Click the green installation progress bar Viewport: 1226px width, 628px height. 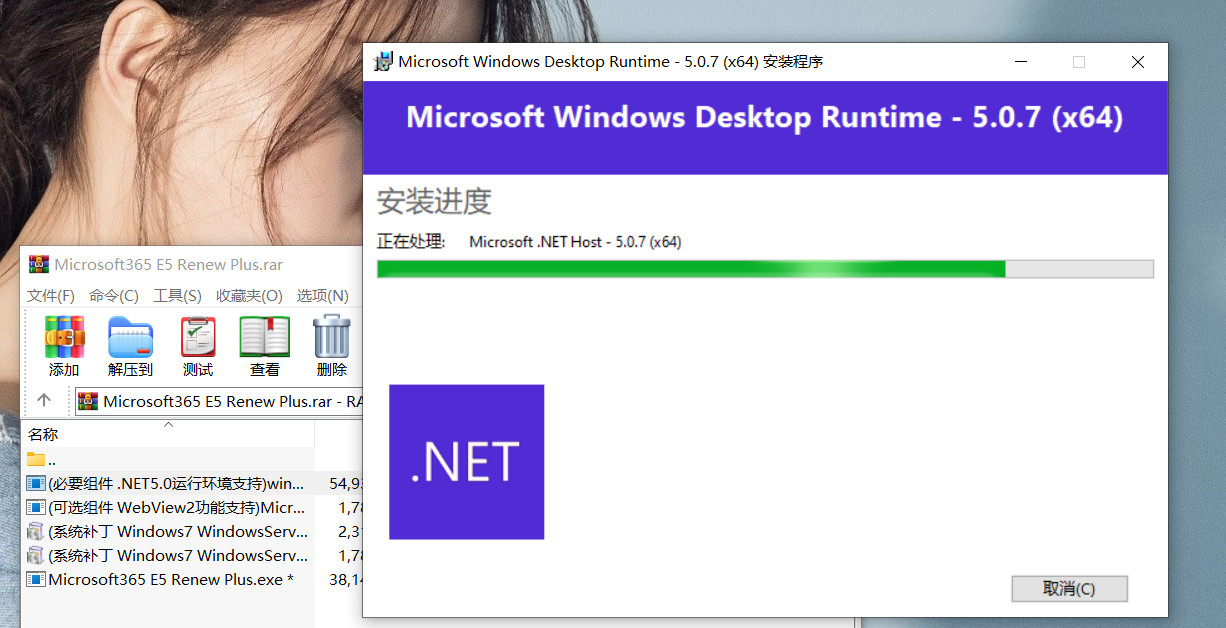pyautogui.click(x=765, y=269)
